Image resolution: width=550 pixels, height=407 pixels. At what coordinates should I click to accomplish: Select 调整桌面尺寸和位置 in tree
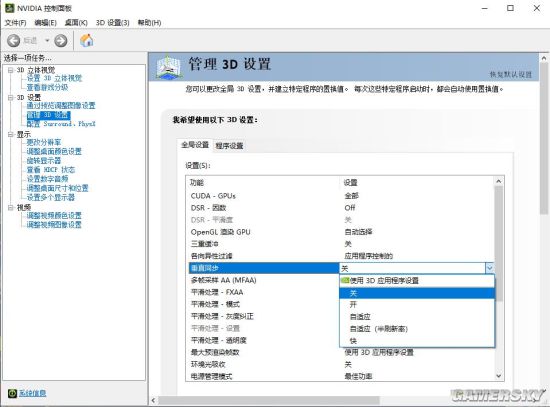[58, 188]
